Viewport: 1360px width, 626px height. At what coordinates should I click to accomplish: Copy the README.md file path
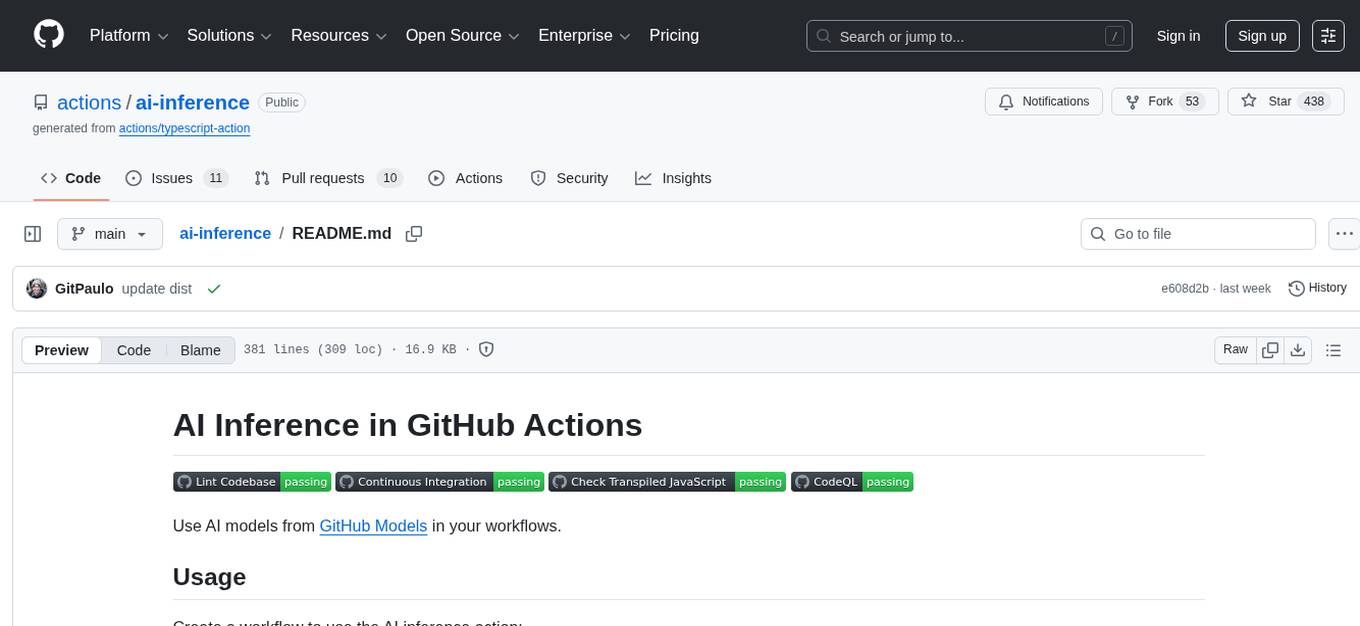(413, 234)
